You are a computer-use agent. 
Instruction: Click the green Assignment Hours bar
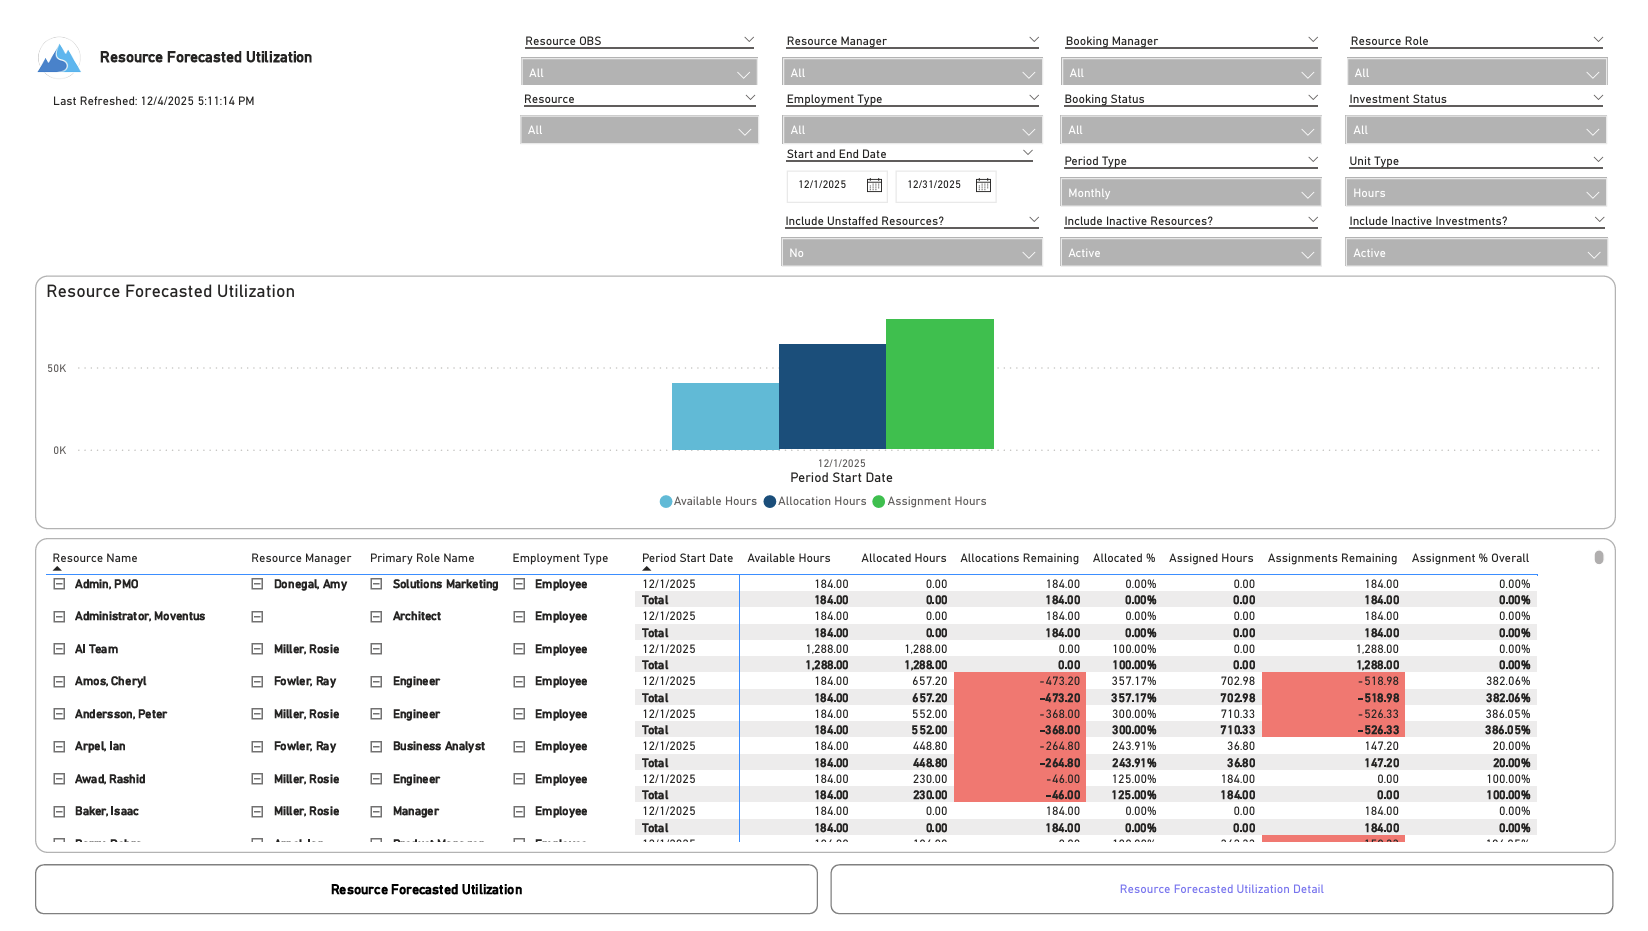tap(939, 384)
